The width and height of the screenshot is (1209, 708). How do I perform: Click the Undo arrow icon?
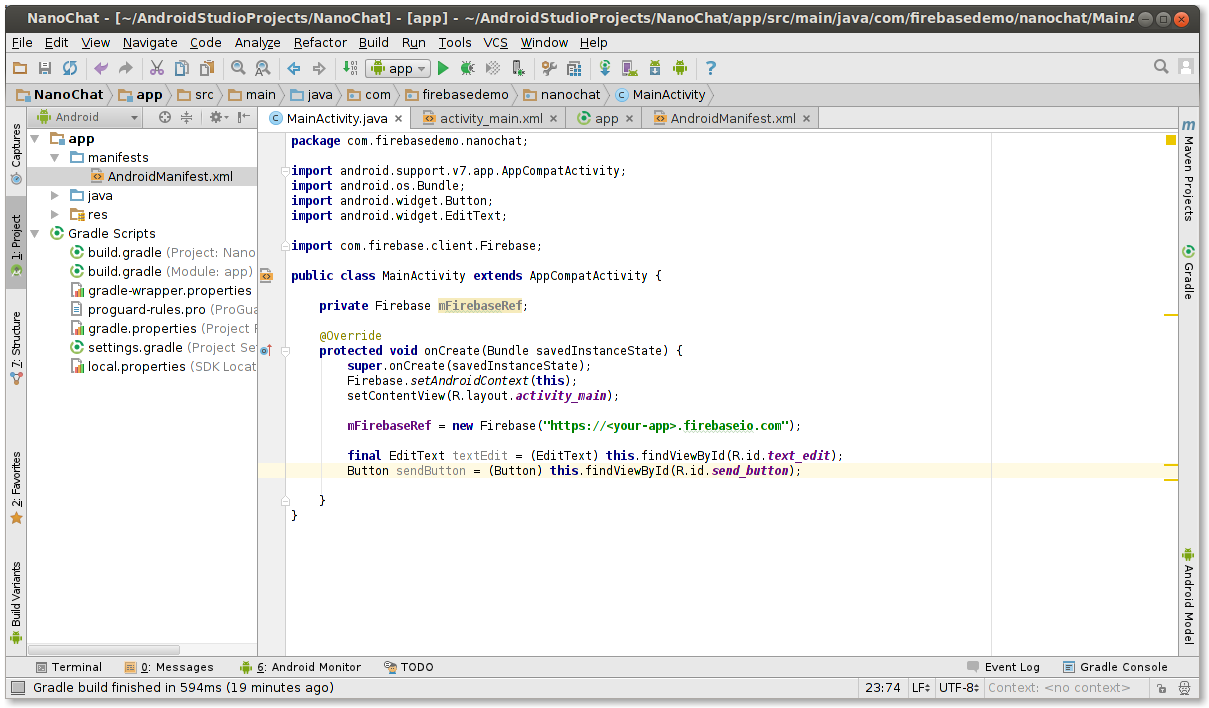[x=100, y=68]
